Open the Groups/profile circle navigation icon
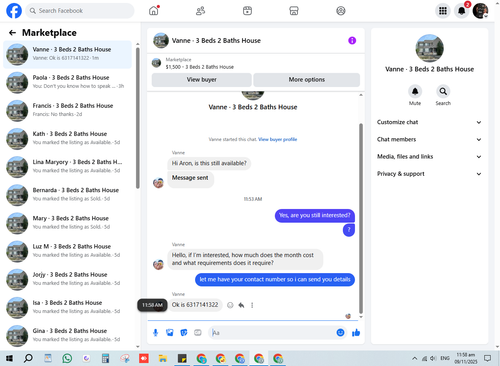The image size is (500, 366). 341,11
